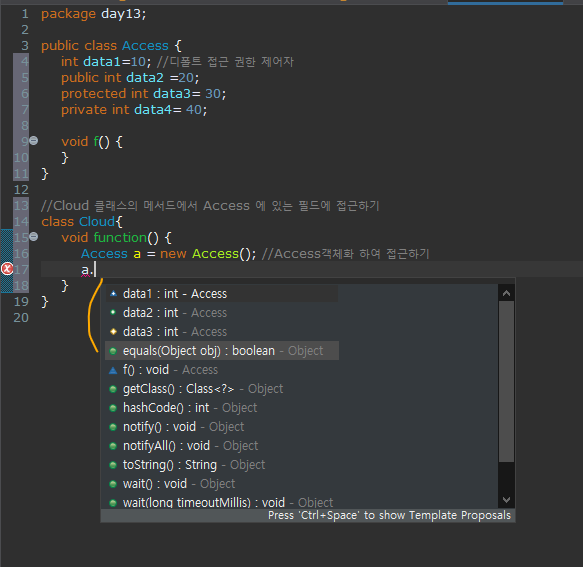Screen dimensions: 583x567
Task: Click the Template Proposals hint status bar
Action: pos(308,515)
